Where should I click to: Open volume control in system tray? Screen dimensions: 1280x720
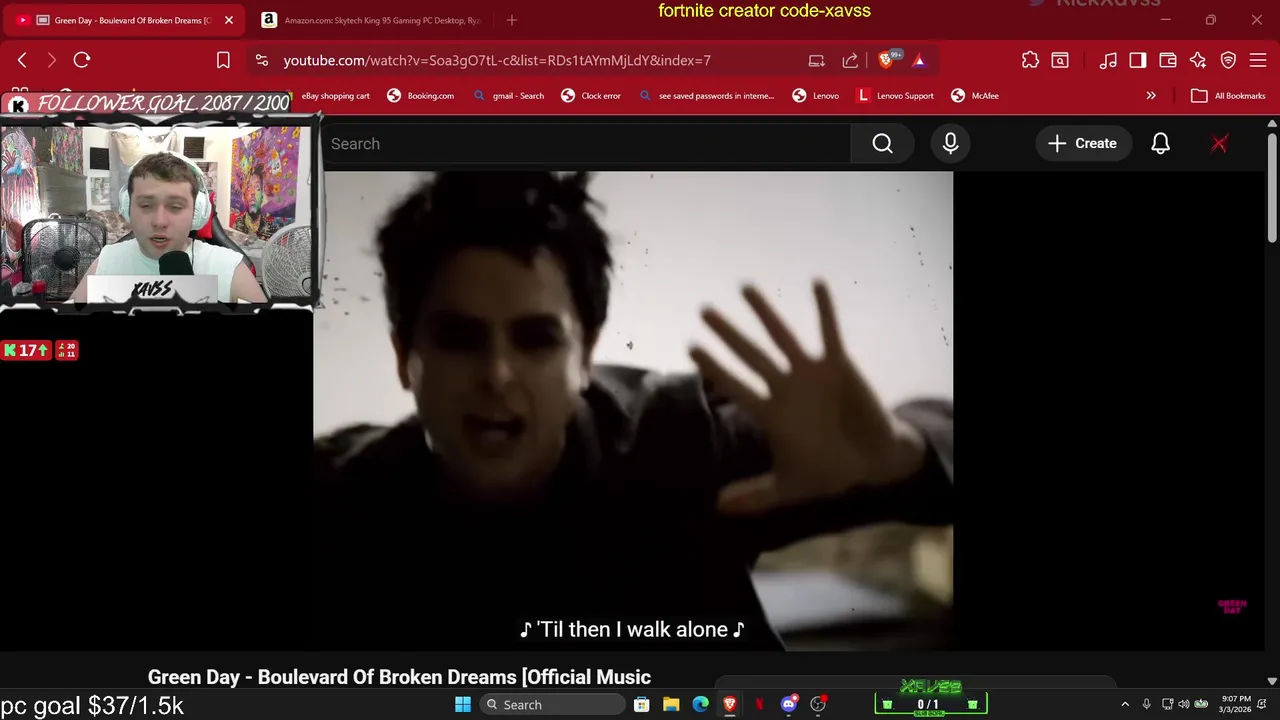pos(1184,705)
